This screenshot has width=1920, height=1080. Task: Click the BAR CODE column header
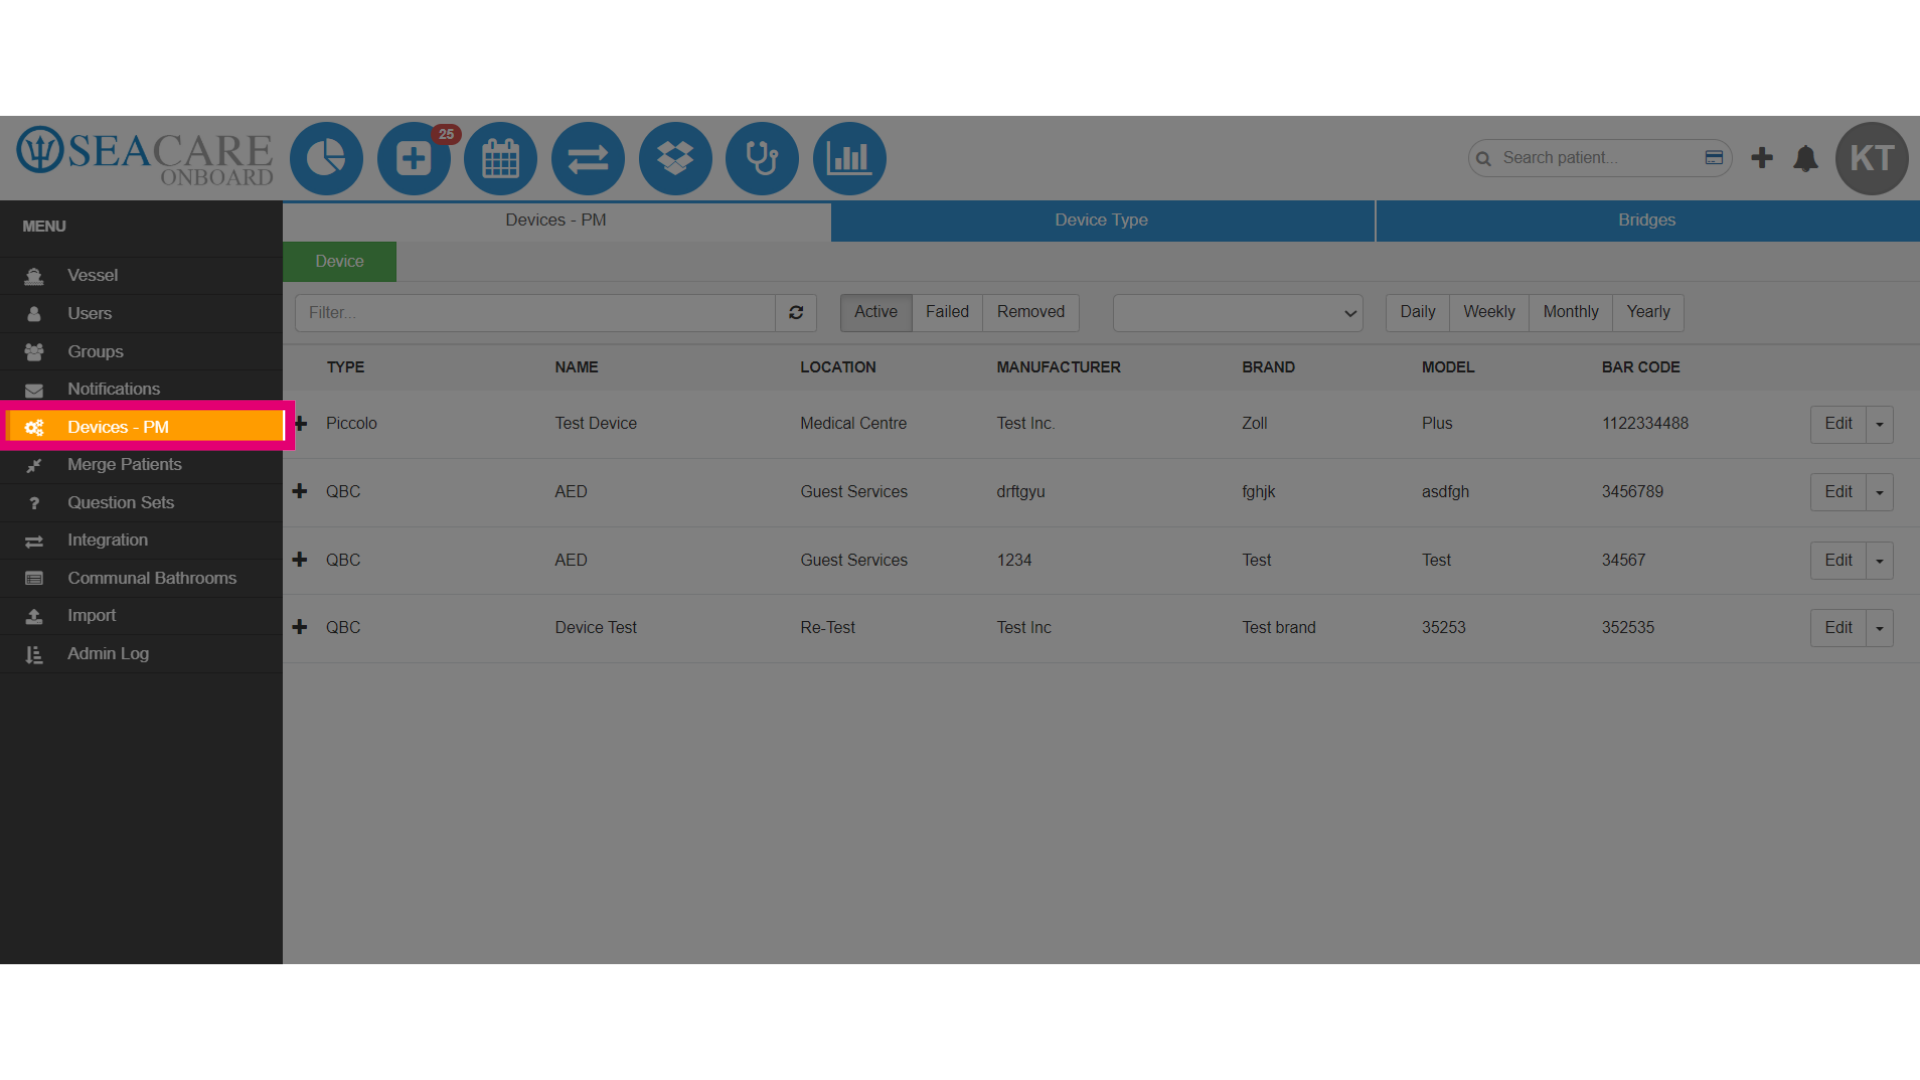point(1640,367)
